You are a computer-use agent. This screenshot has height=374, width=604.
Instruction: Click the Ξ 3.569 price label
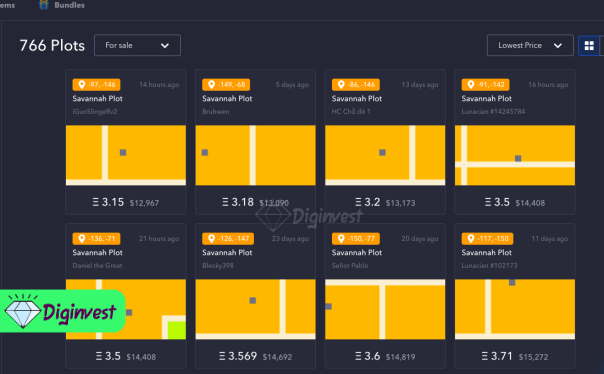point(238,356)
